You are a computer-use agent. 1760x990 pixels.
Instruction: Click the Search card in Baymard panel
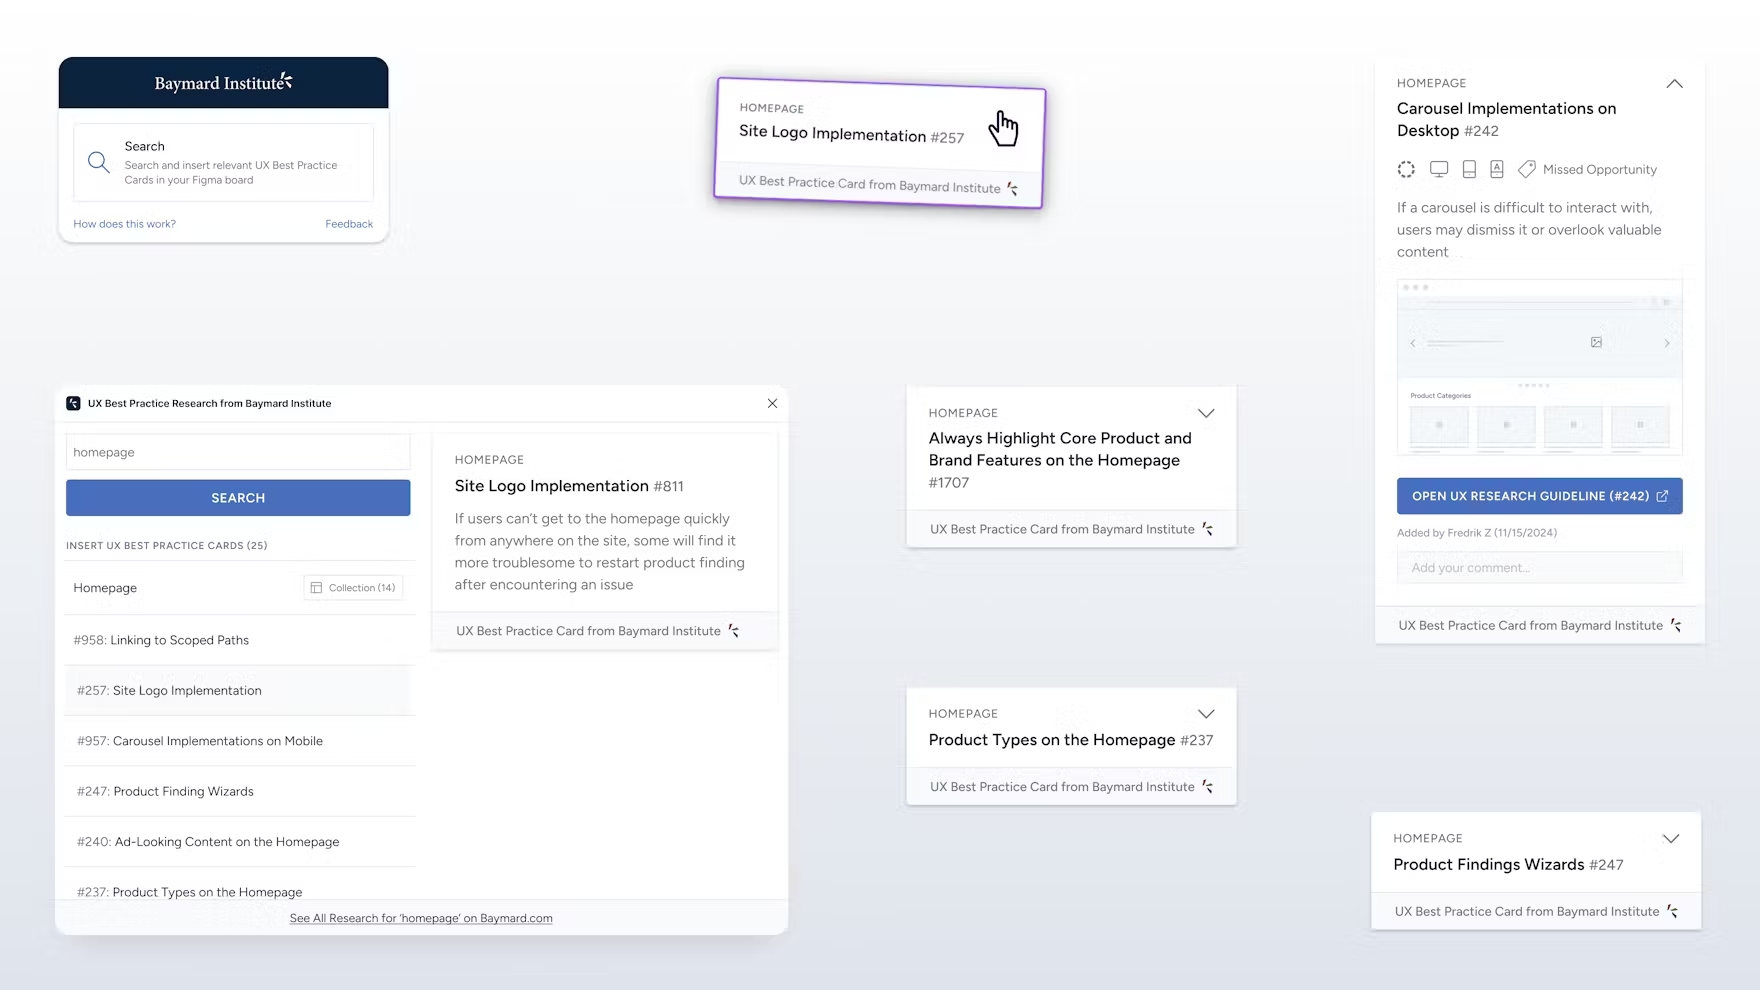pyautogui.click(x=223, y=162)
